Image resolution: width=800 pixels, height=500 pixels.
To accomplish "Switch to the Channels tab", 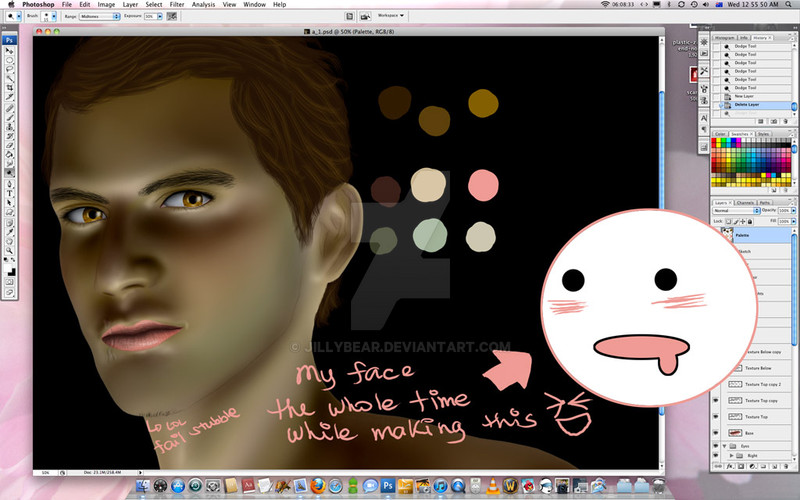I will [745, 203].
